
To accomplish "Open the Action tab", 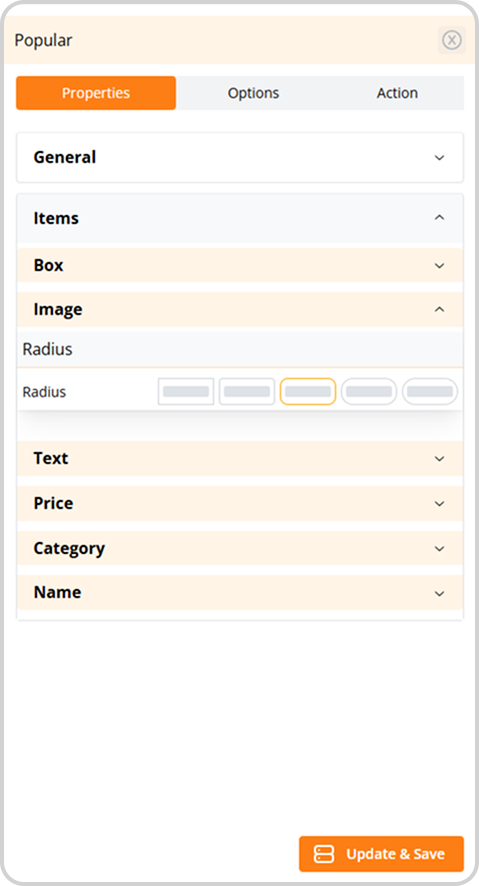I will [397, 93].
